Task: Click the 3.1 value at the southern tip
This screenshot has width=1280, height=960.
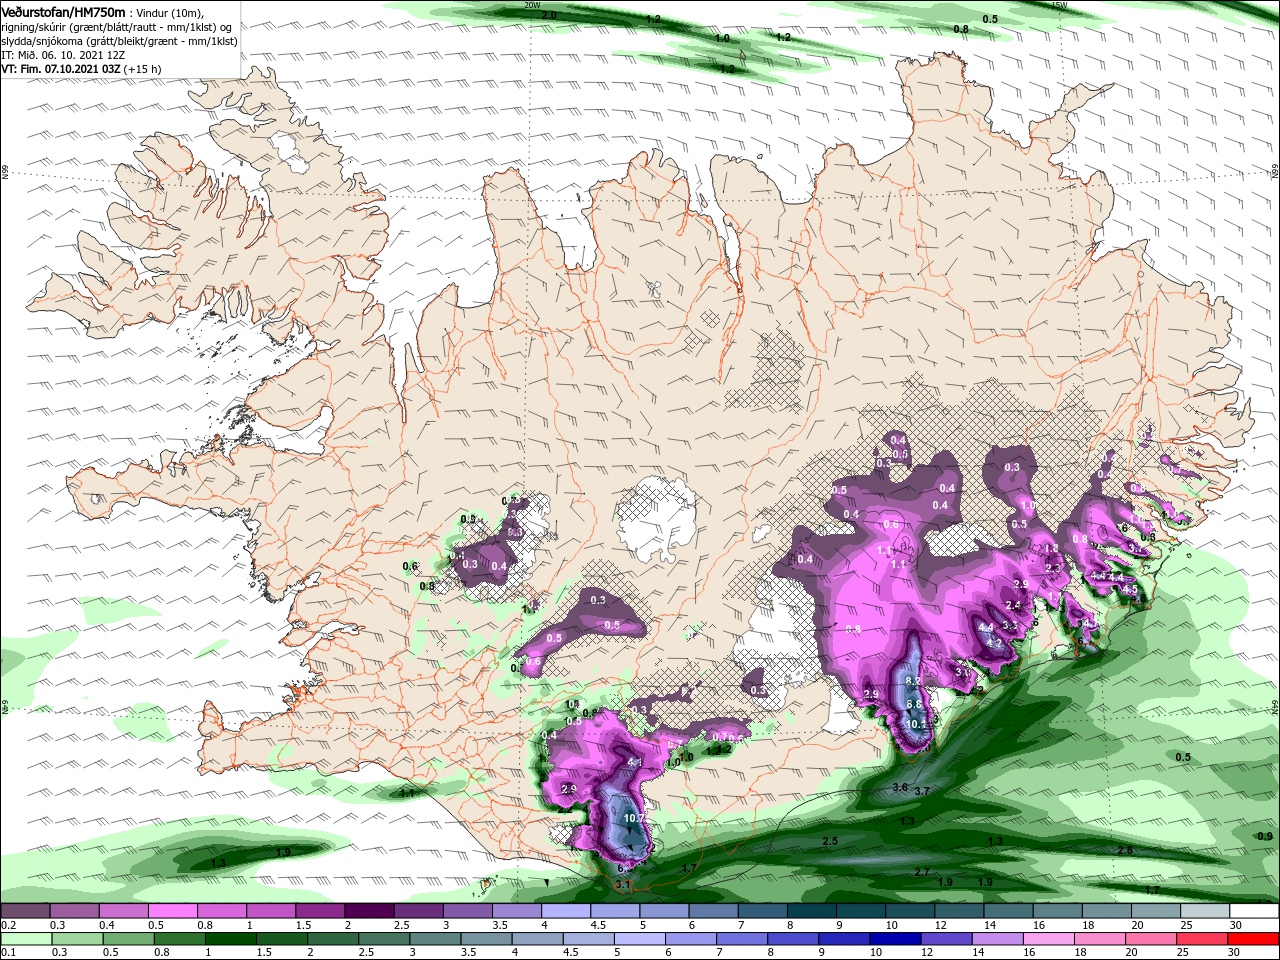Action: [x=622, y=884]
